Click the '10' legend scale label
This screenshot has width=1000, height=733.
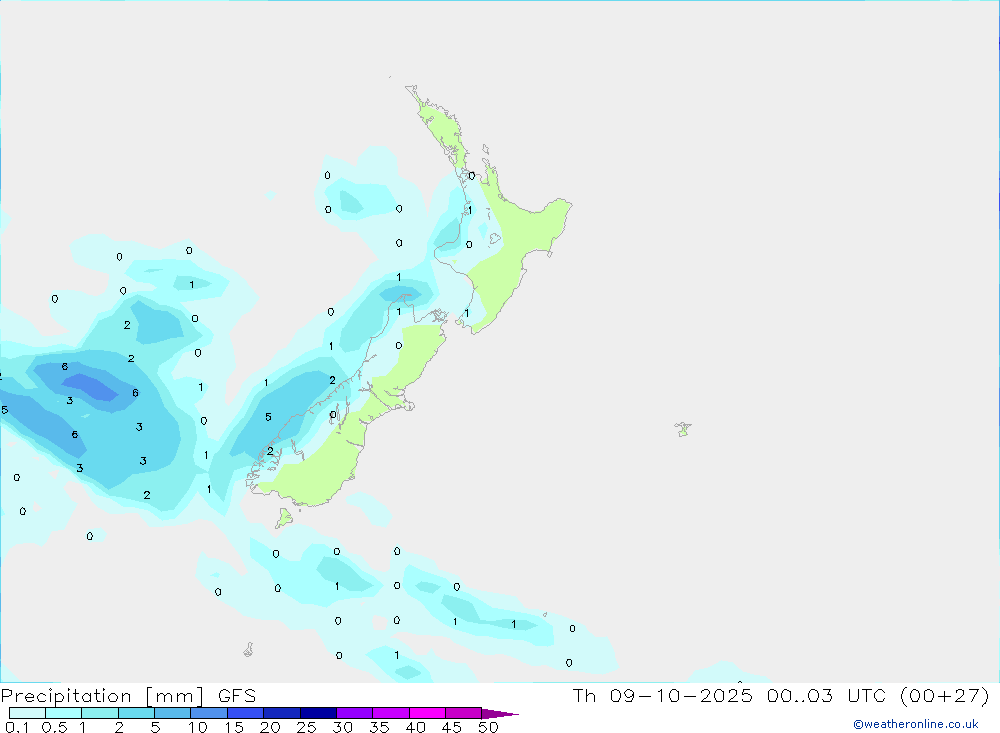tap(198, 727)
